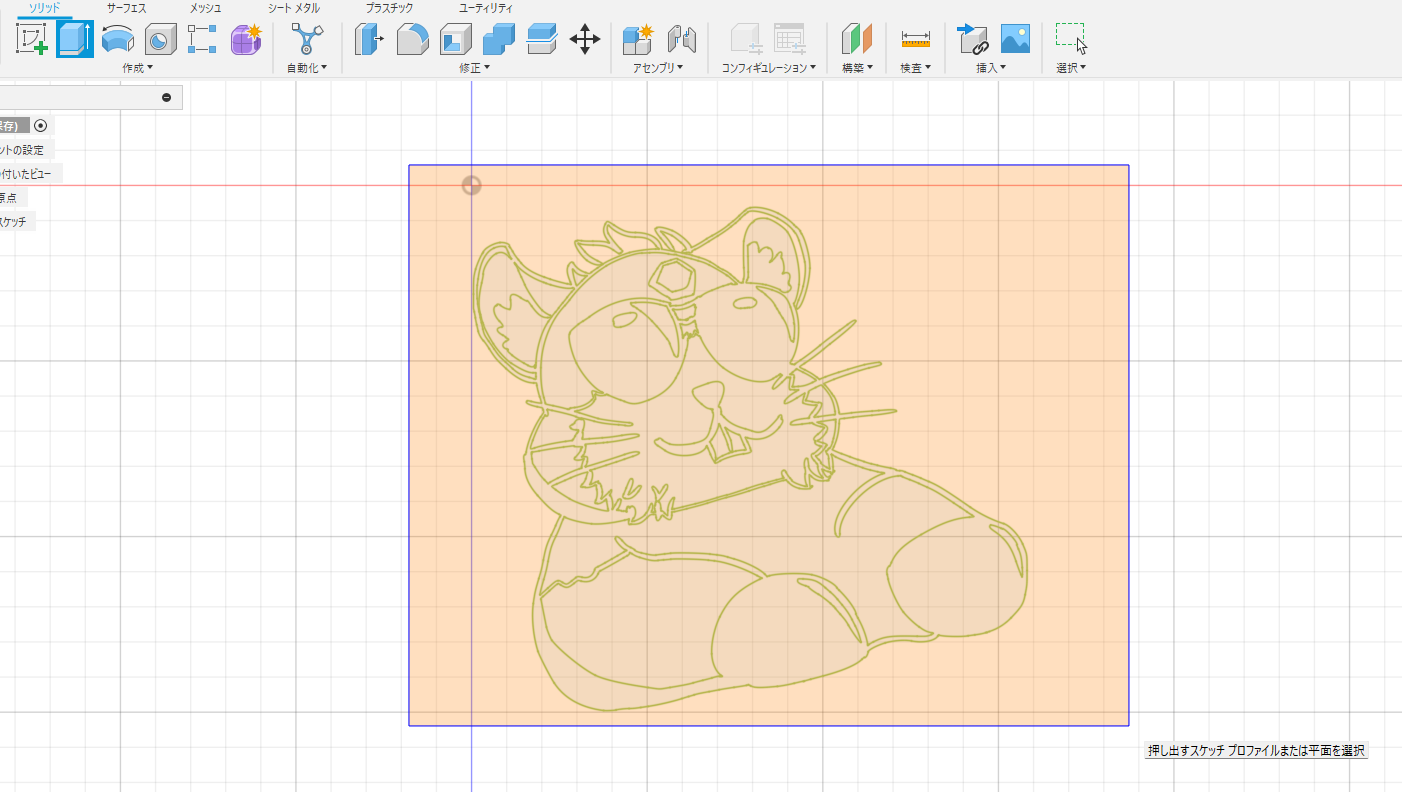Select the 原点 browser item

pyautogui.click(x=8, y=198)
